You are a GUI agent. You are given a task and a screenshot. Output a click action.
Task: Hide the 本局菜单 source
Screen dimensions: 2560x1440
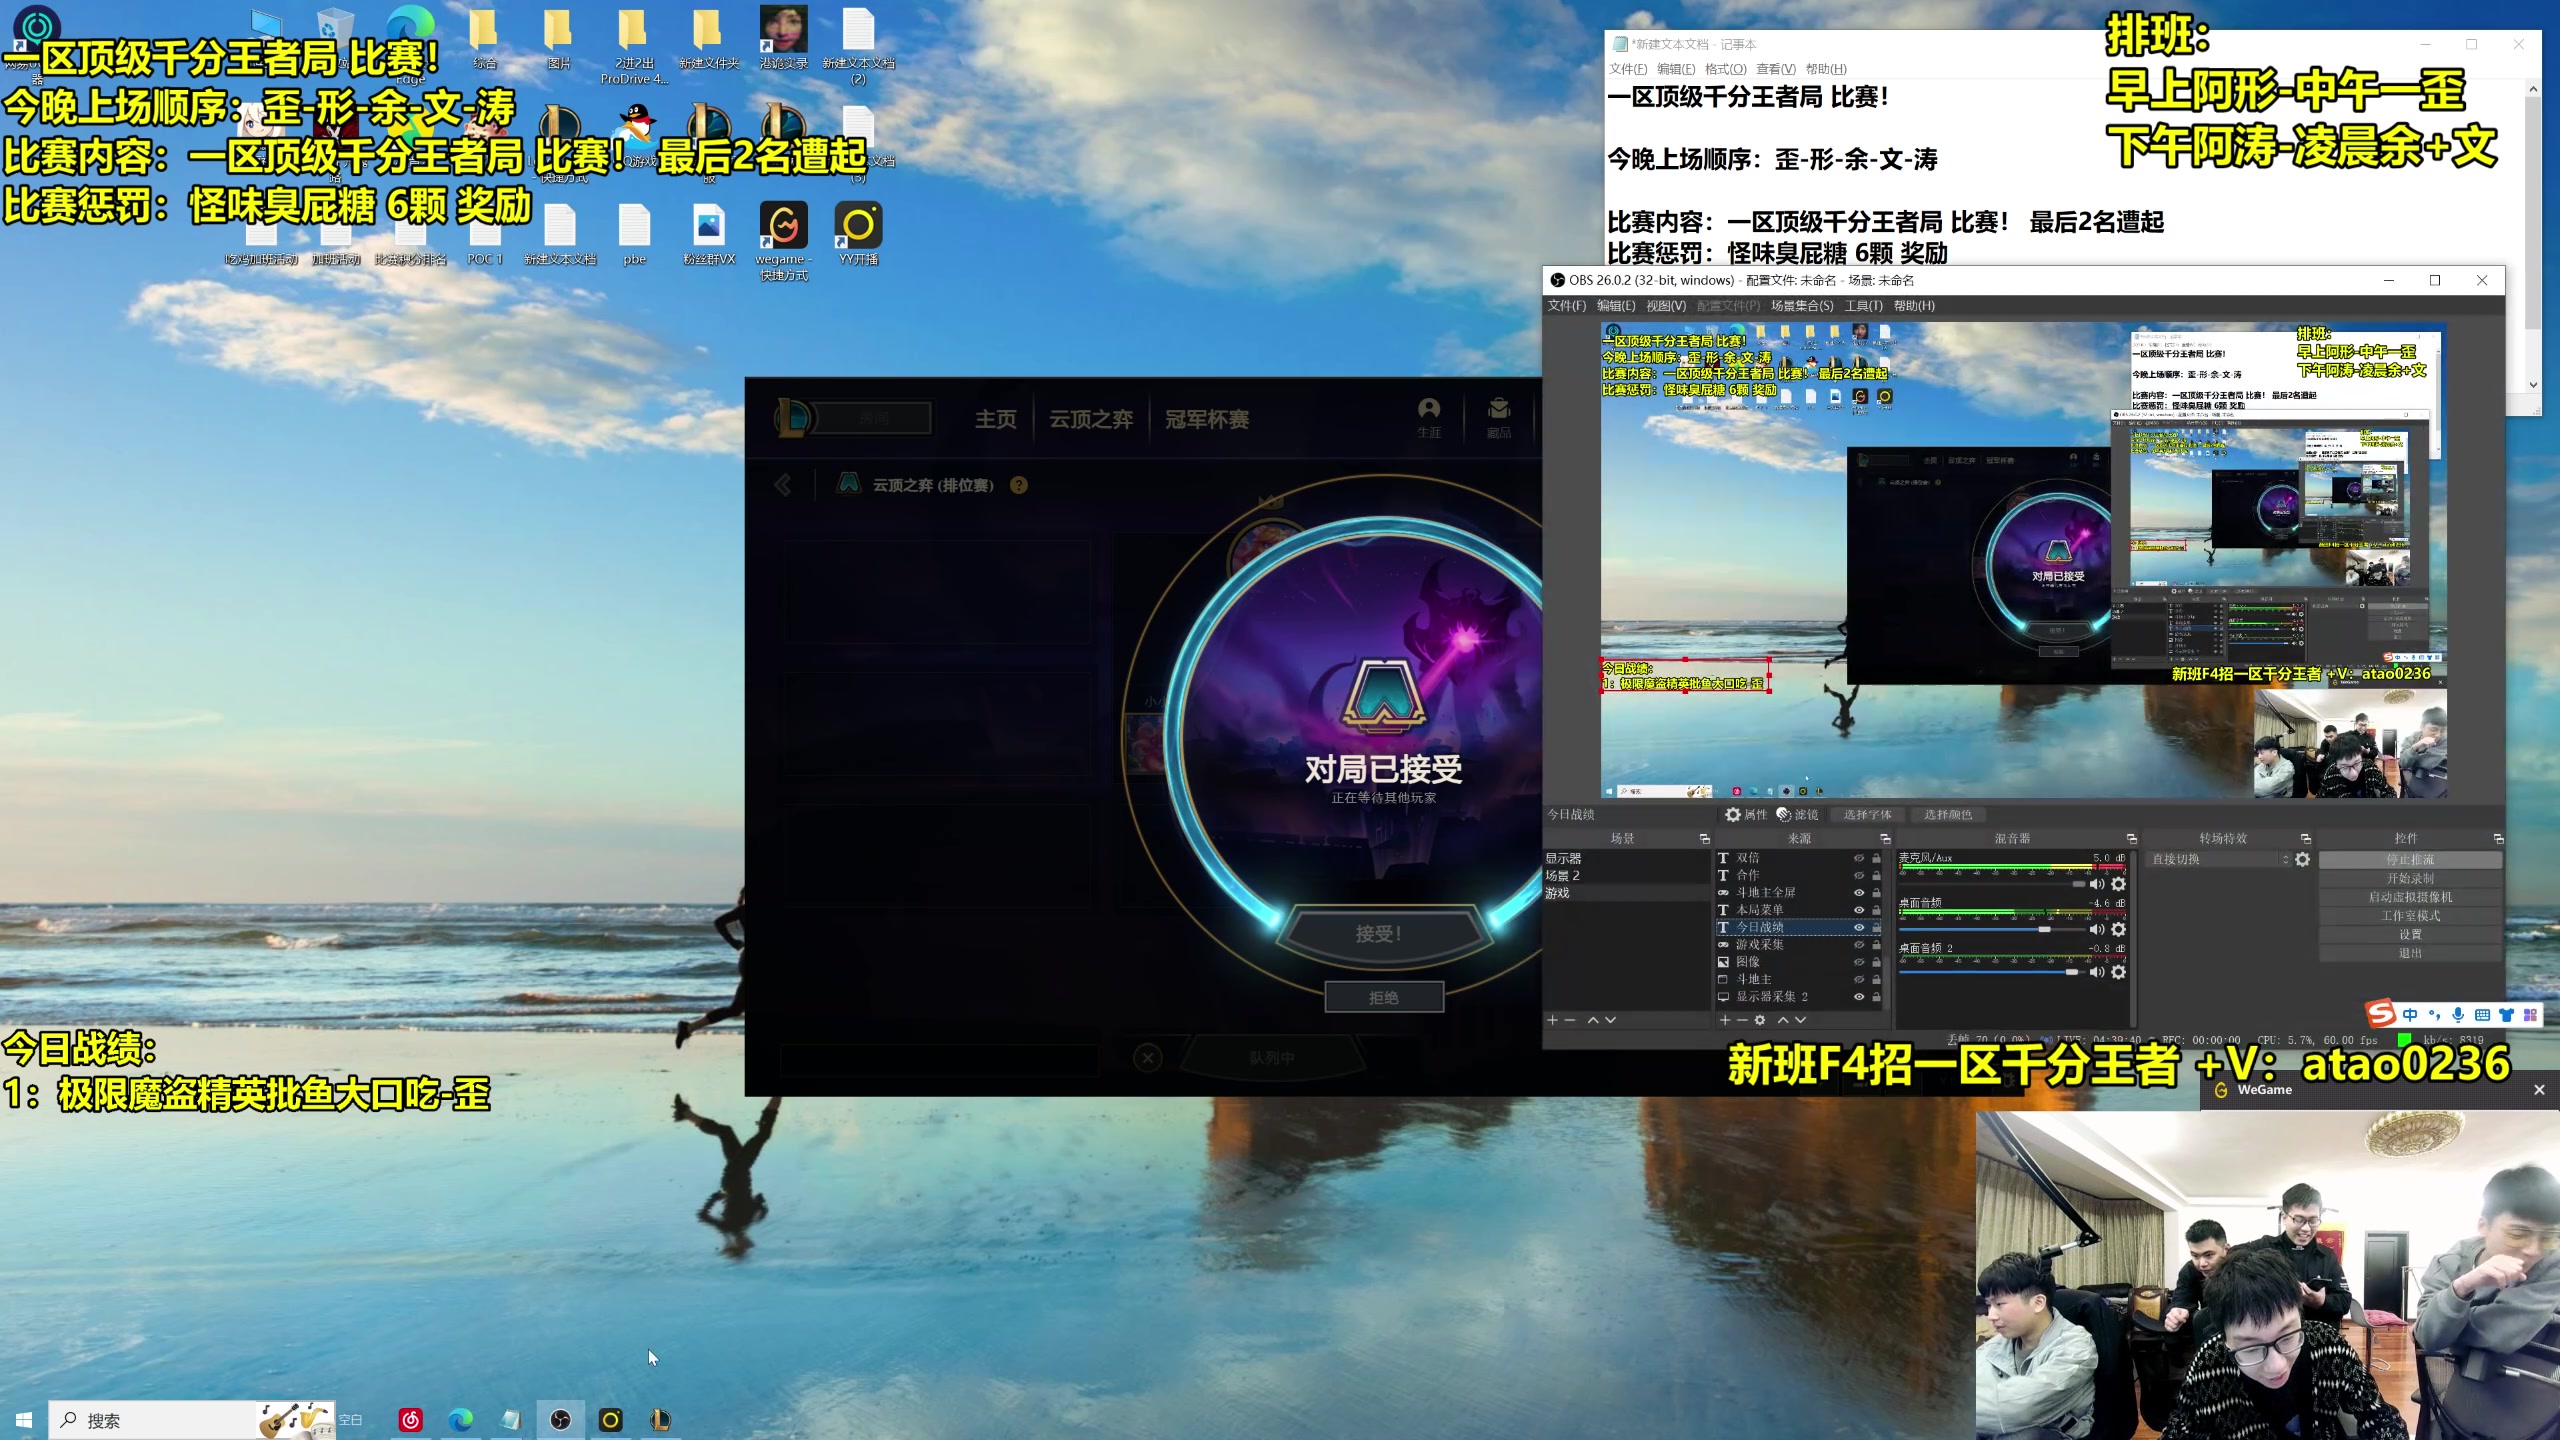tap(1859, 910)
